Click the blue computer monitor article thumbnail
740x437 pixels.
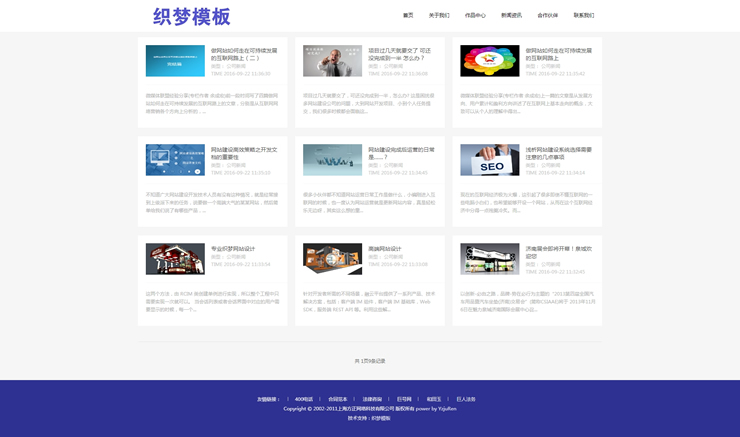[x=175, y=160]
